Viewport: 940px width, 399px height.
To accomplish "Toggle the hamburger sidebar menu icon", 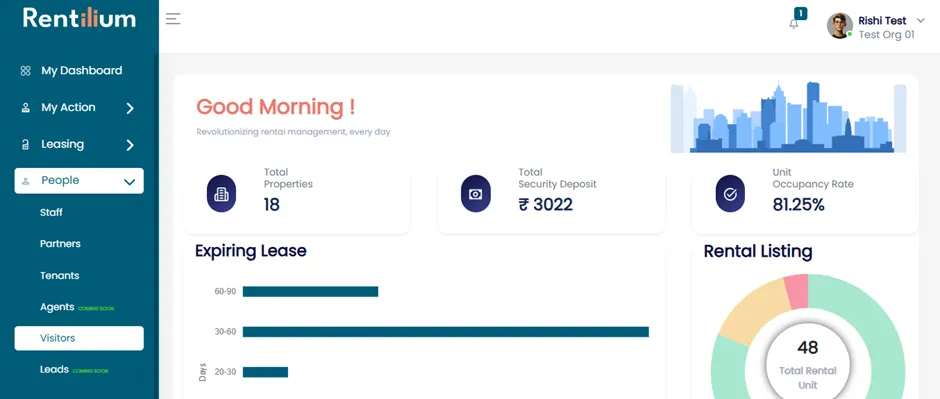I will pyautogui.click(x=173, y=19).
